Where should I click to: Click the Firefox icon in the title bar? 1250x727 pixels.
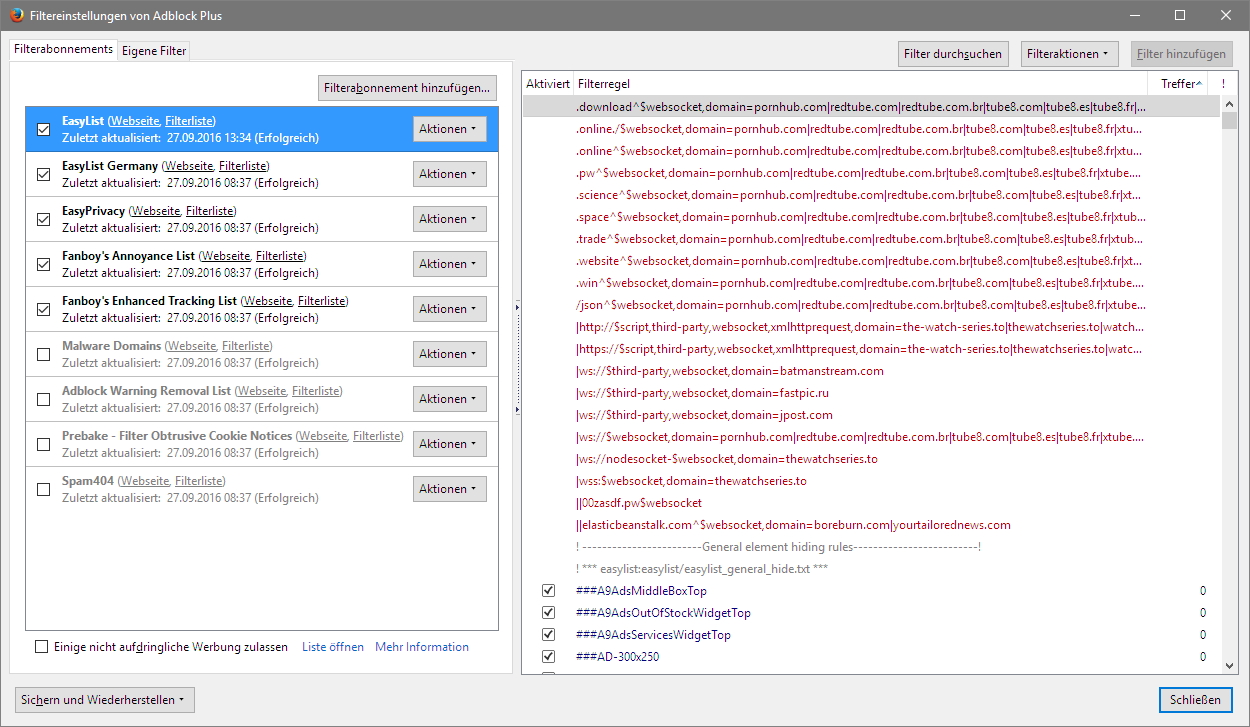point(18,15)
